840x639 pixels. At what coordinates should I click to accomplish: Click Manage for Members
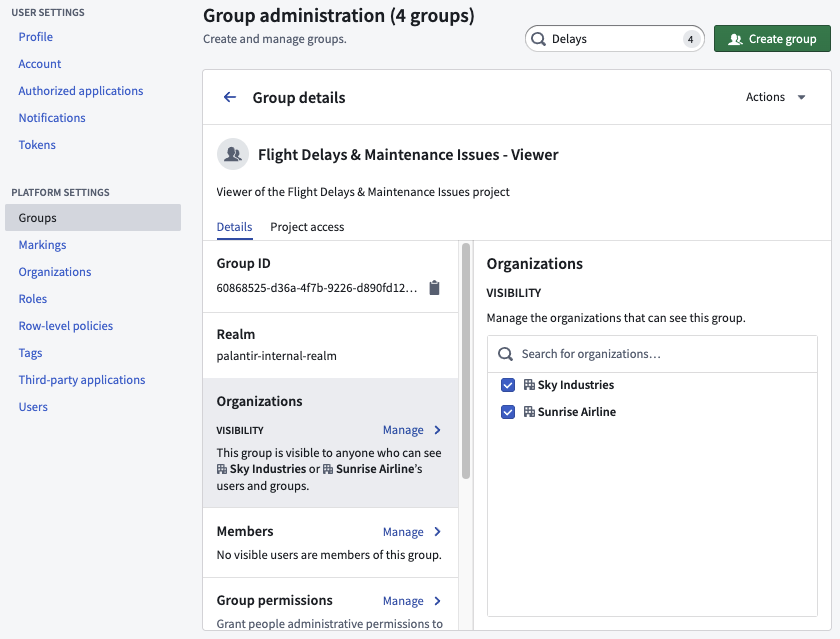403,531
